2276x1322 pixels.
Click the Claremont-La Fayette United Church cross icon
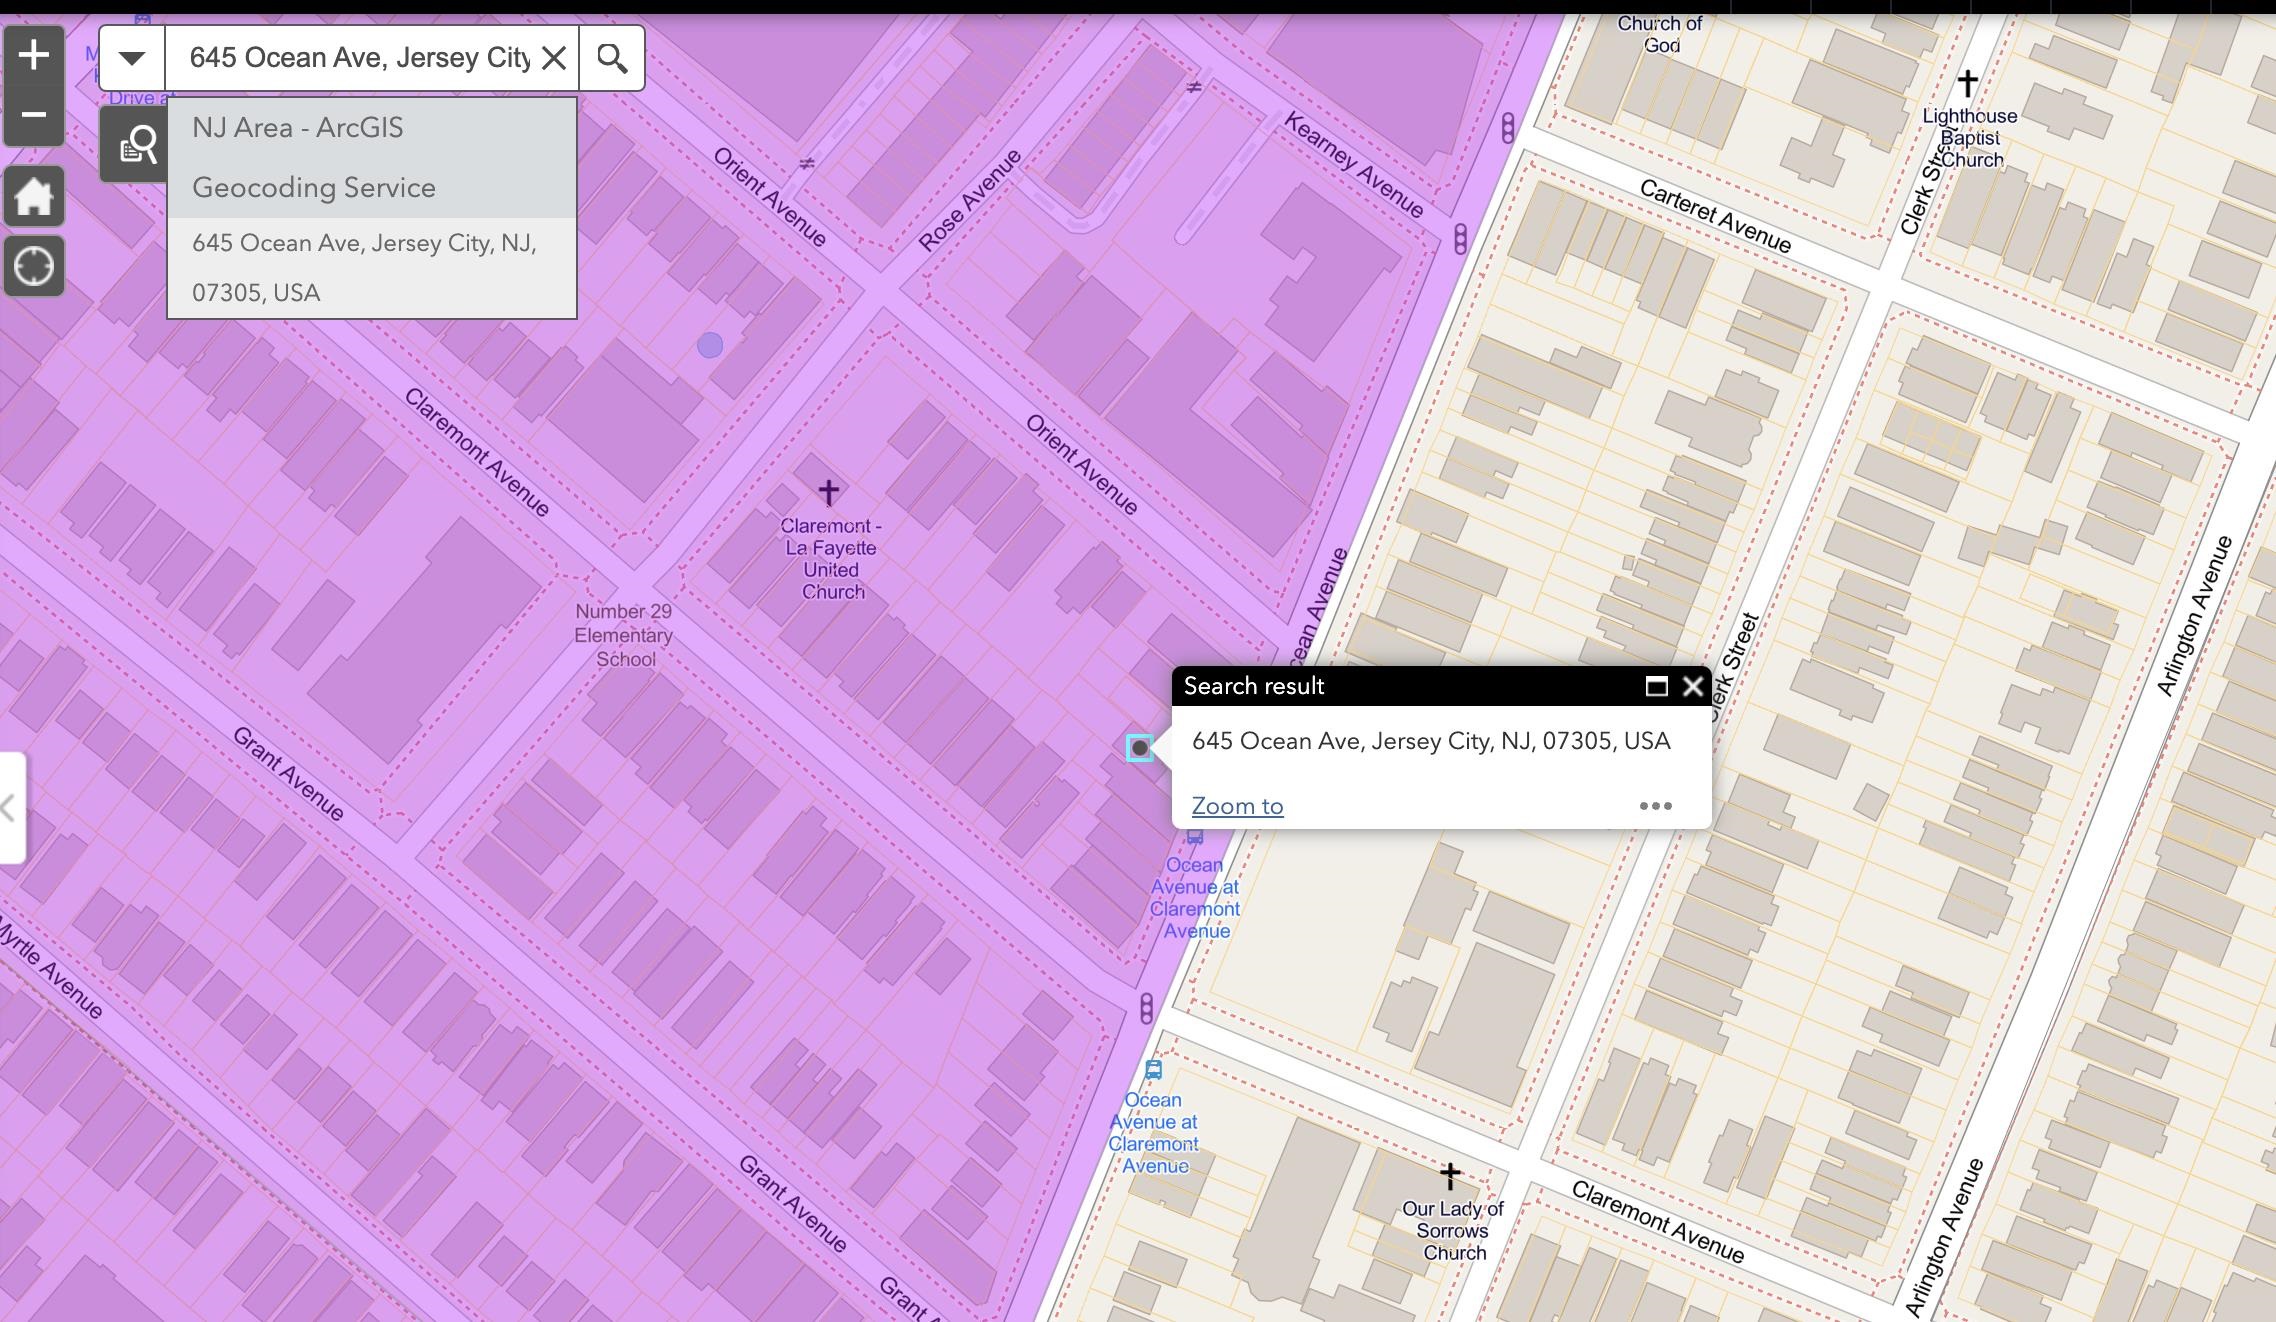828,492
